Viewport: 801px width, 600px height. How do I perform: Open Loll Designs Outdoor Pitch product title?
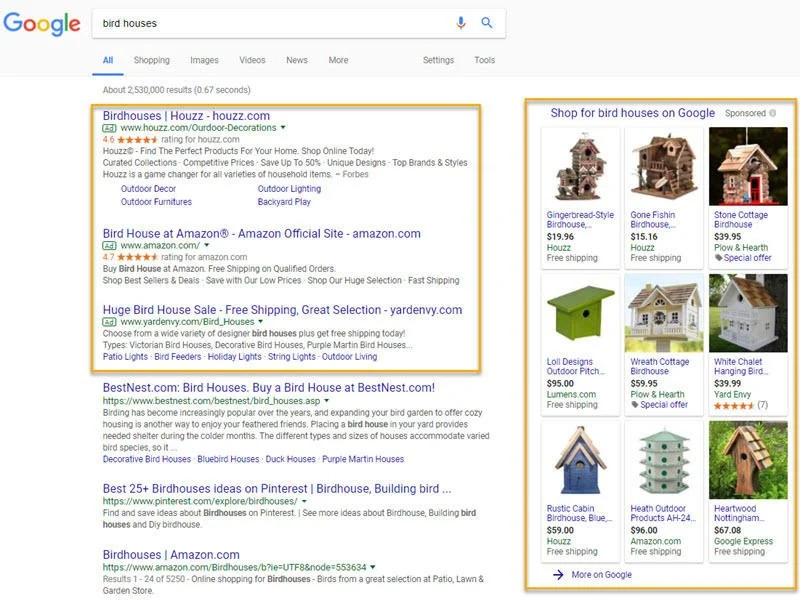click(576, 366)
